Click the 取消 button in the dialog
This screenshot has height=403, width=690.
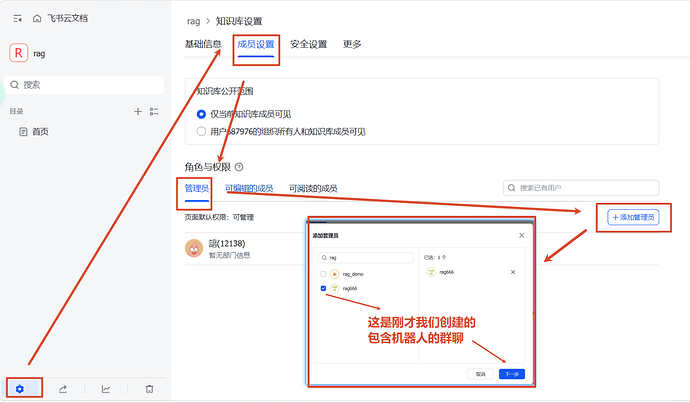pyautogui.click(x=481, y=374)
